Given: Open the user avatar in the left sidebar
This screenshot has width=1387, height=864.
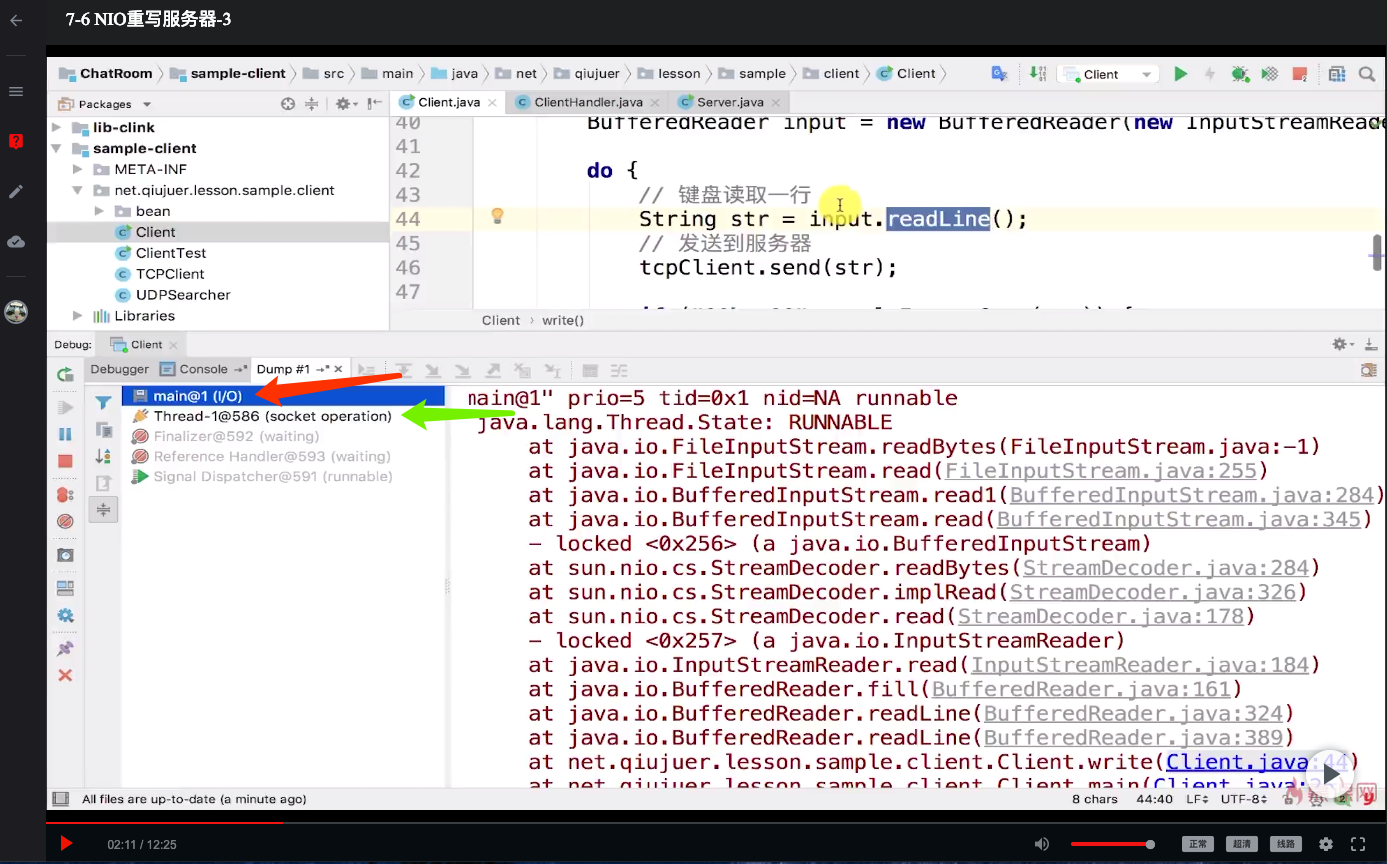Looking at the screenshot, I should coord(16,311).
